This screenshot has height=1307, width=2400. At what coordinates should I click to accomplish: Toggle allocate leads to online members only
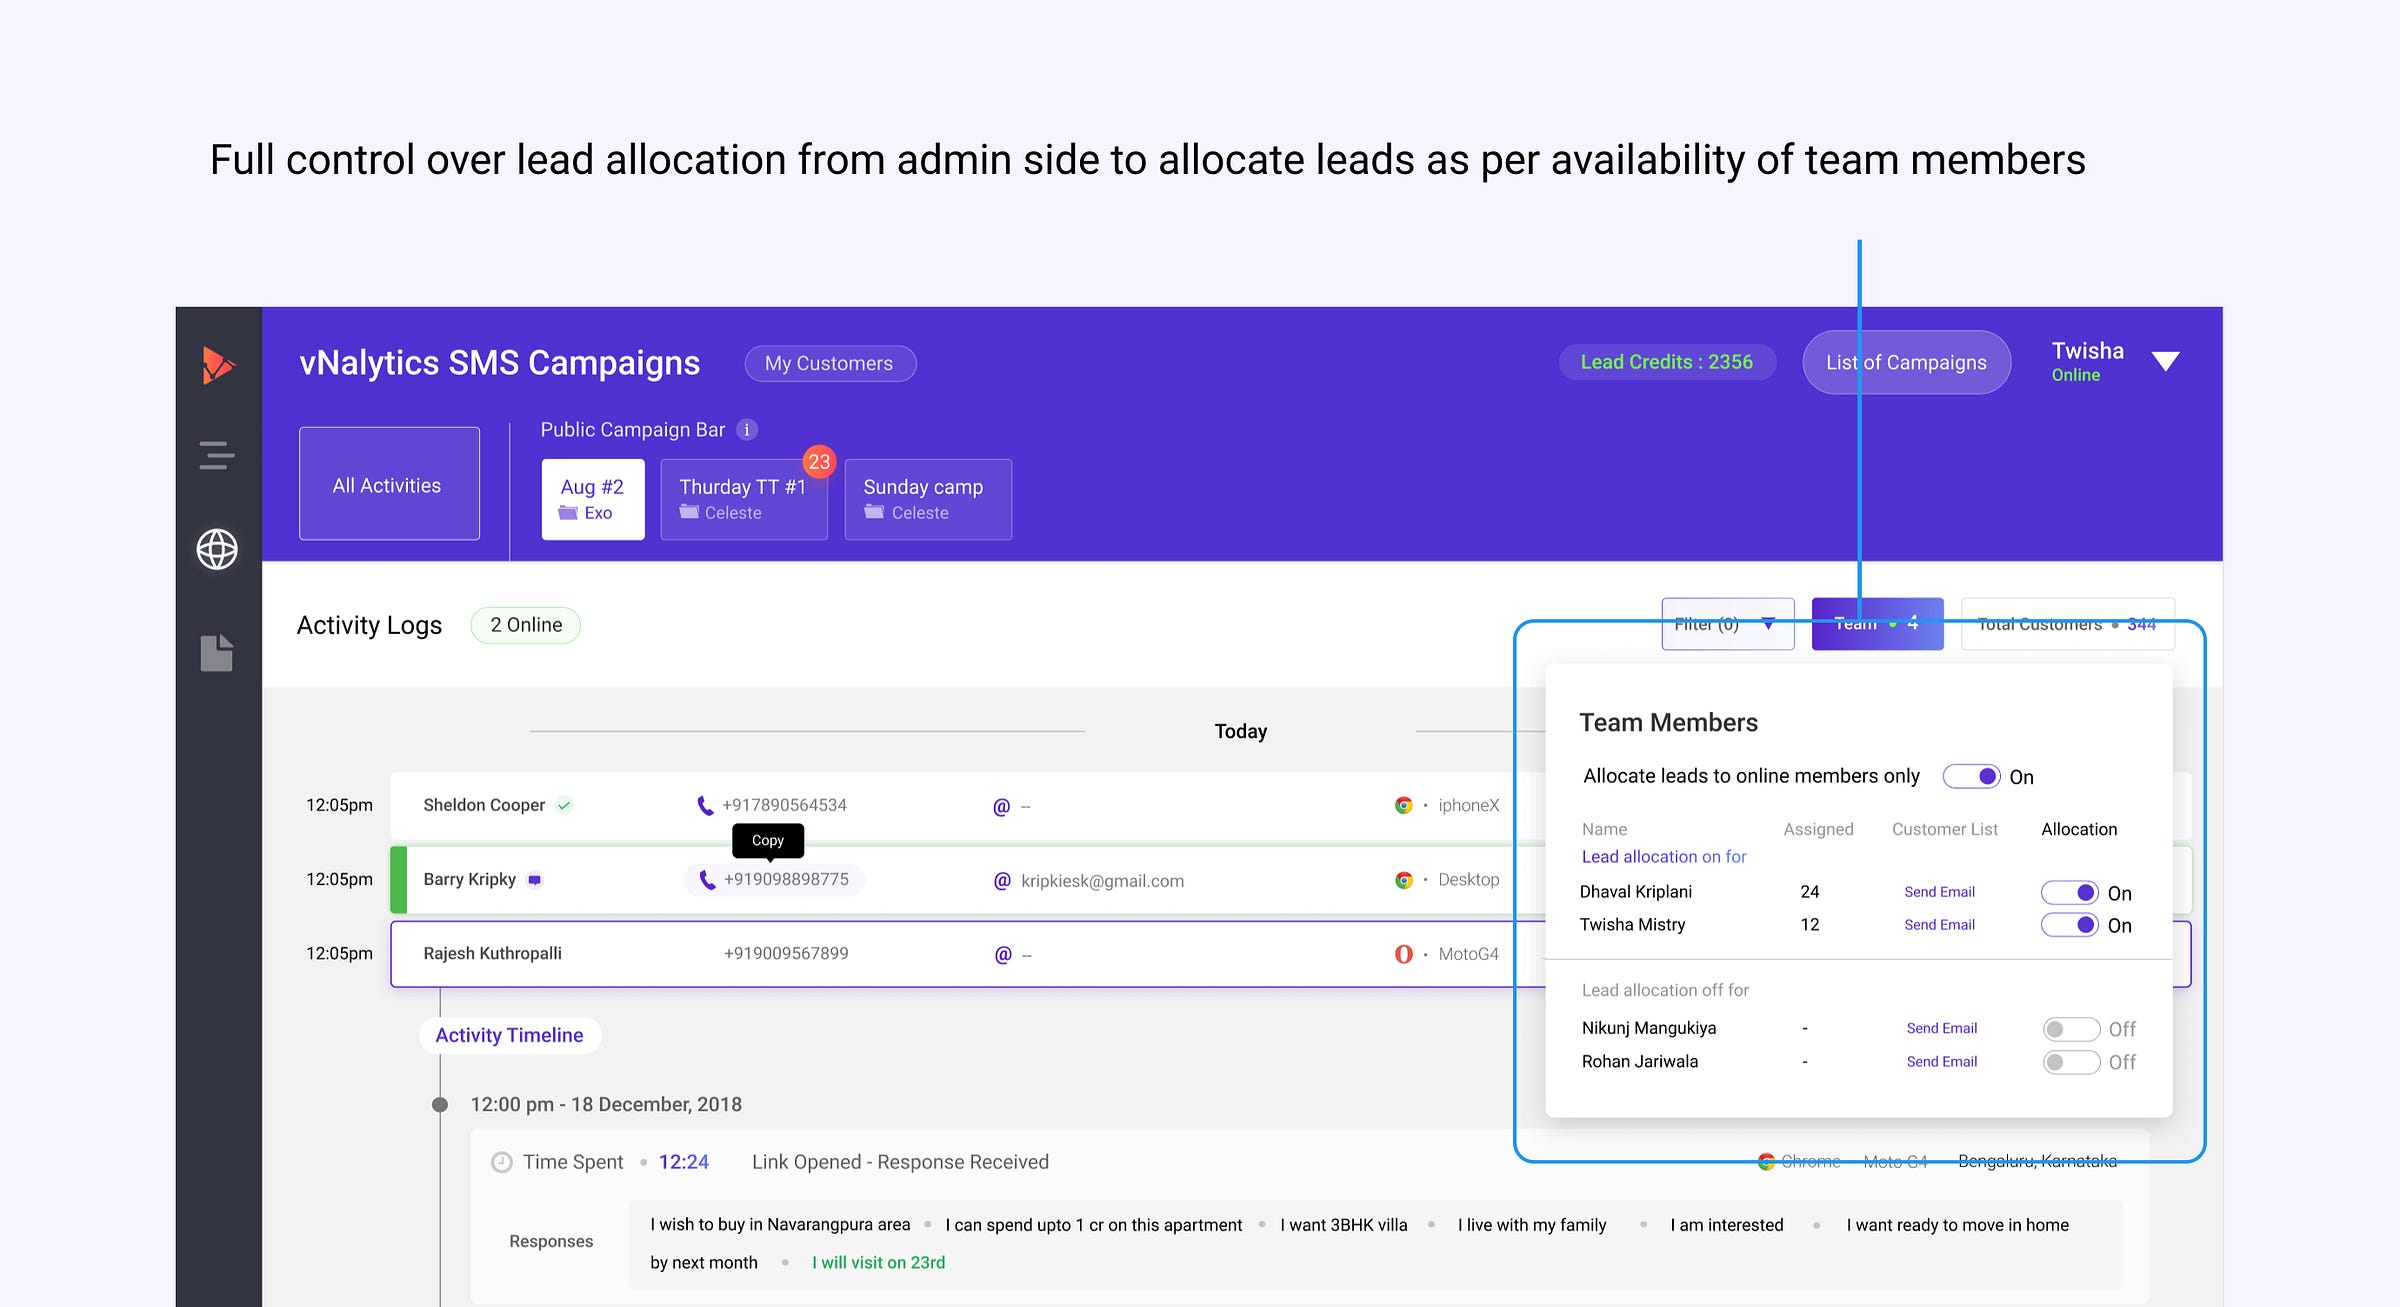(x=1971, y=777)
